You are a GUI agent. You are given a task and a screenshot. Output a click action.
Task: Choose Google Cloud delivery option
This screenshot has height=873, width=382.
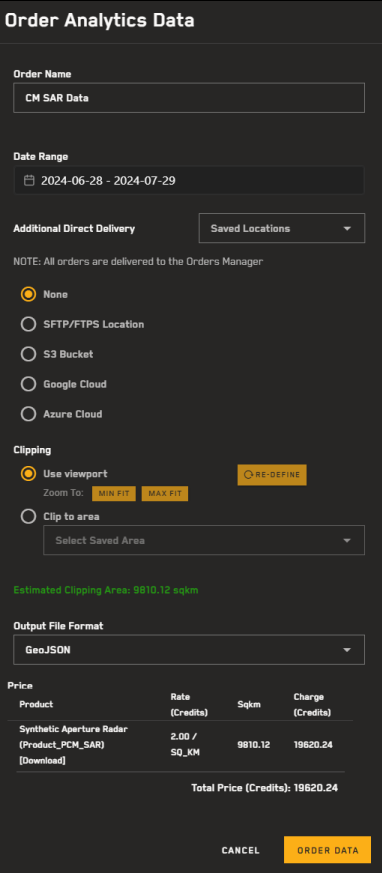click(28, 384)
